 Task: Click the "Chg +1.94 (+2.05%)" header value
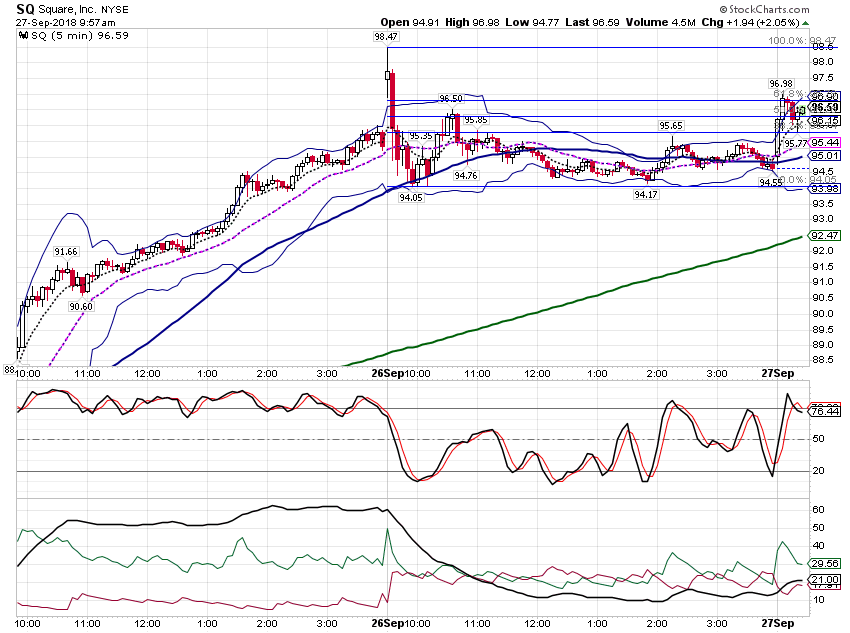click(750, 22)
